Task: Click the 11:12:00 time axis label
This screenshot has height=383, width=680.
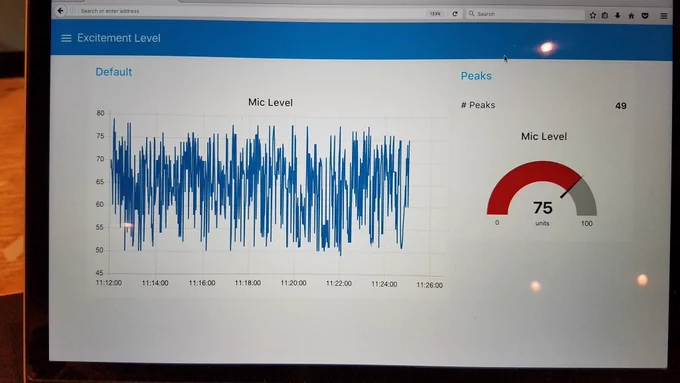Action: (108, 283)
